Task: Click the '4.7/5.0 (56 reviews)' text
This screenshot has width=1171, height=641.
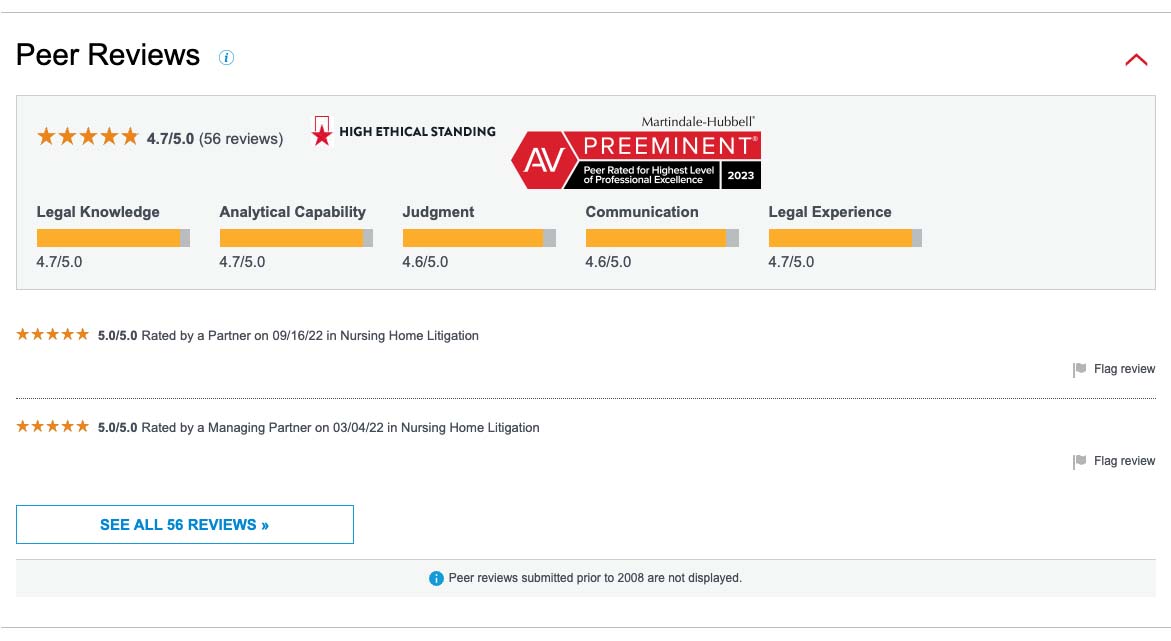Action: [x=215, y=139]
